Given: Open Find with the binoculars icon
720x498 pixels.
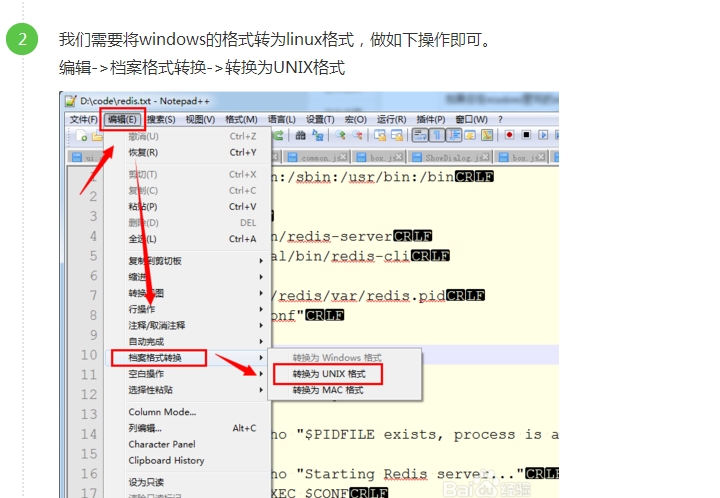Looking at the screenshot, I should click(x=300, y=135).
